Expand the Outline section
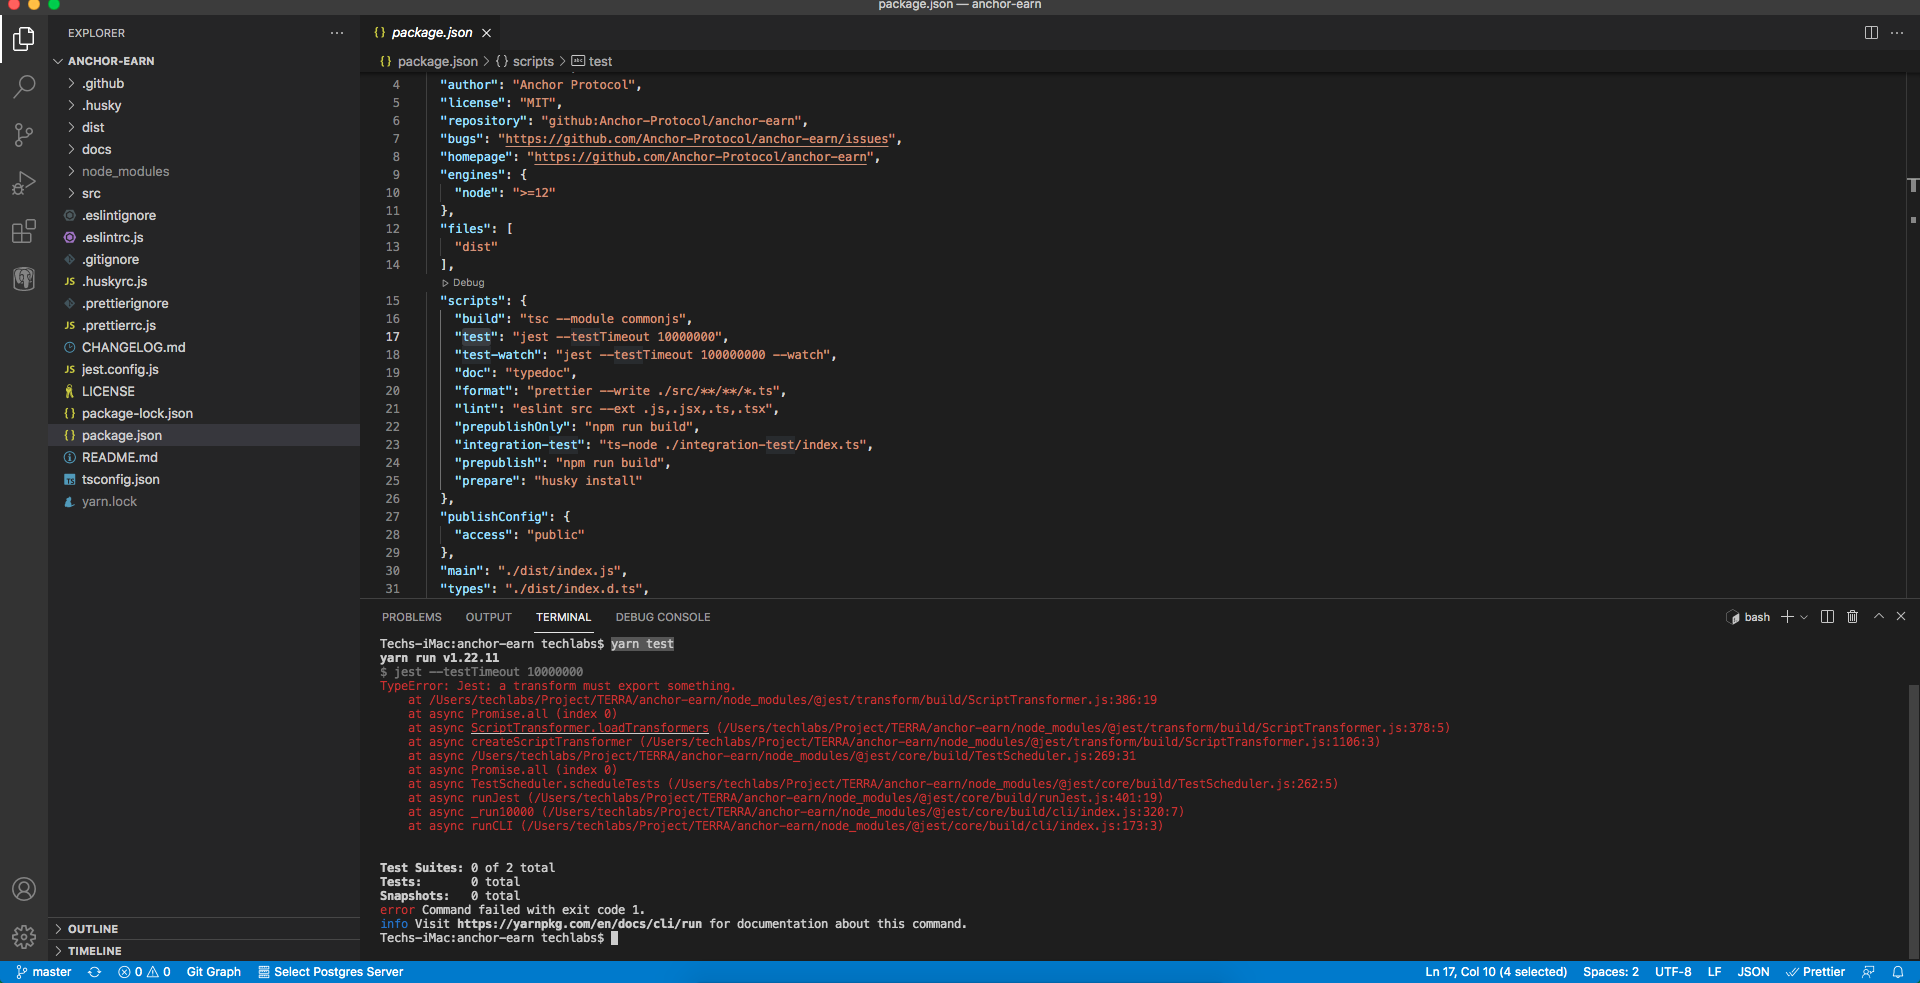The image size is (1920, 983). click(x=204, y=929)
